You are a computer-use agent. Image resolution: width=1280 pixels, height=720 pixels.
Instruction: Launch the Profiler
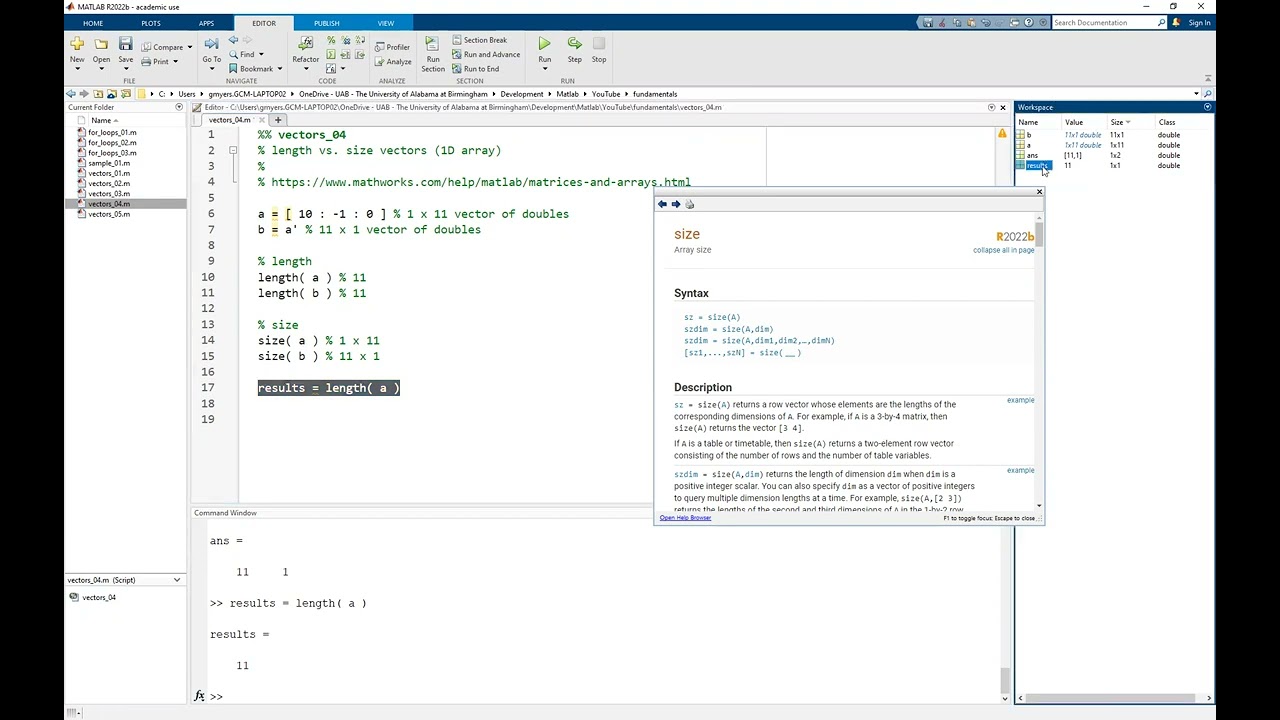pos(392,47)
